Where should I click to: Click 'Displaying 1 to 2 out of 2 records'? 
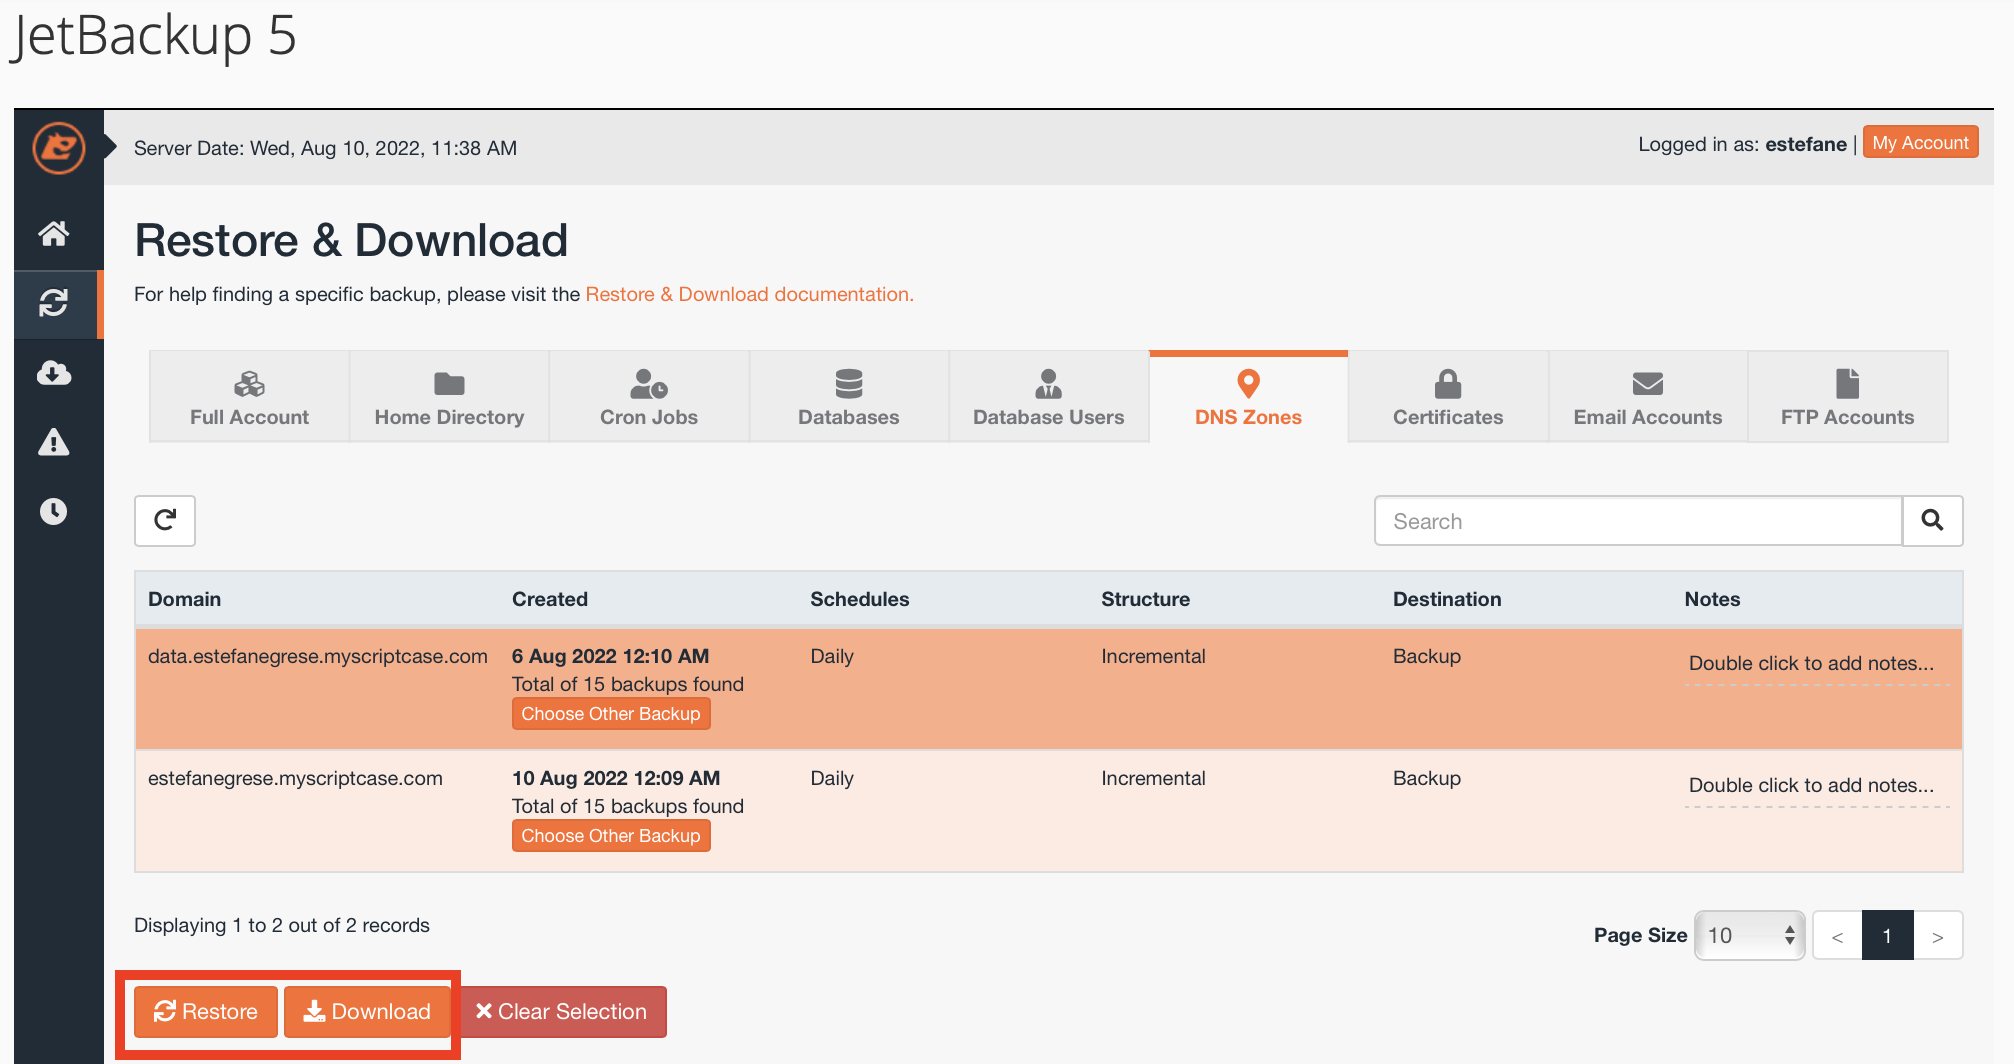coord(282,925)
